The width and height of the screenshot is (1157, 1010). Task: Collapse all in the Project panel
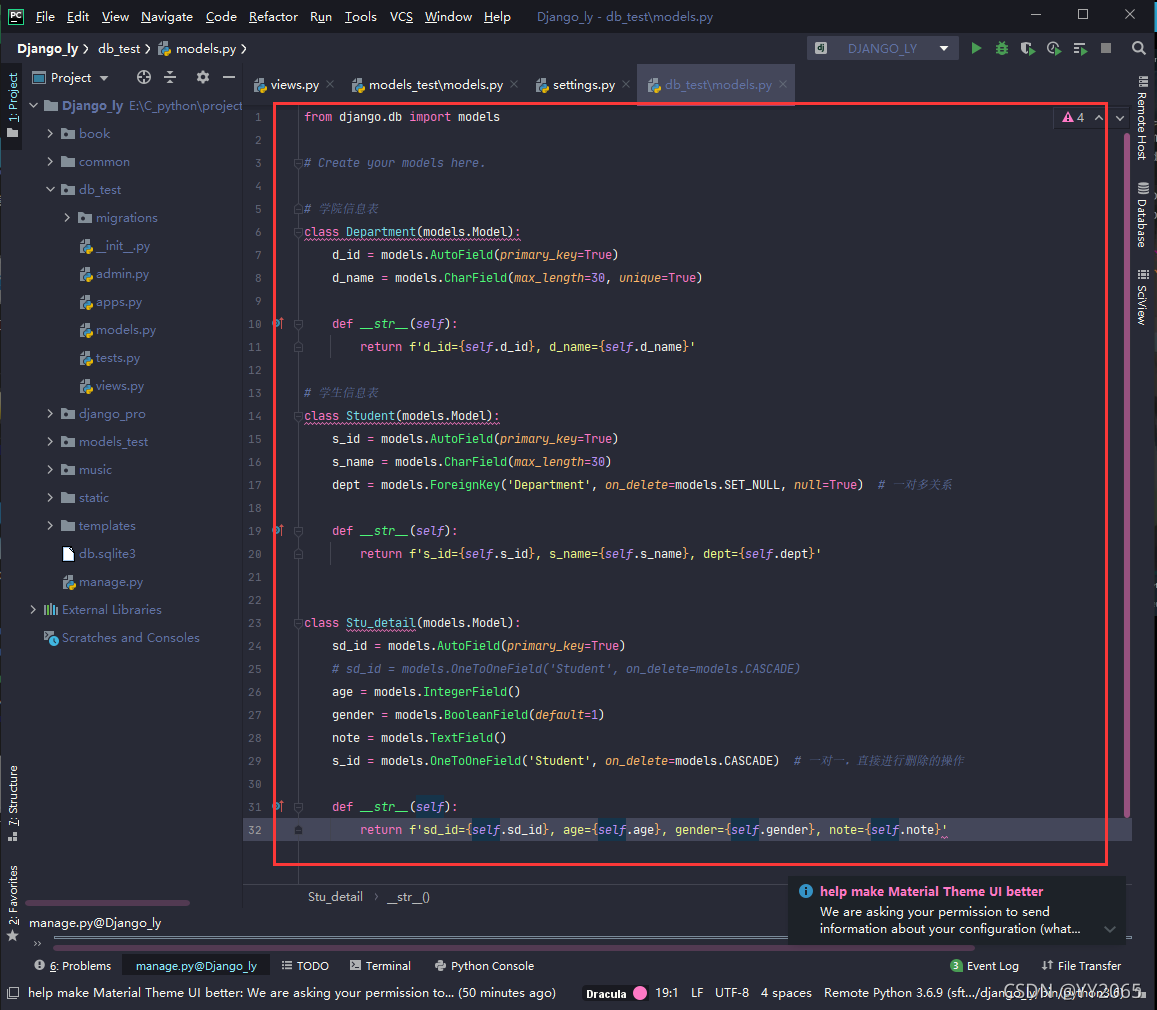point(170,77)
